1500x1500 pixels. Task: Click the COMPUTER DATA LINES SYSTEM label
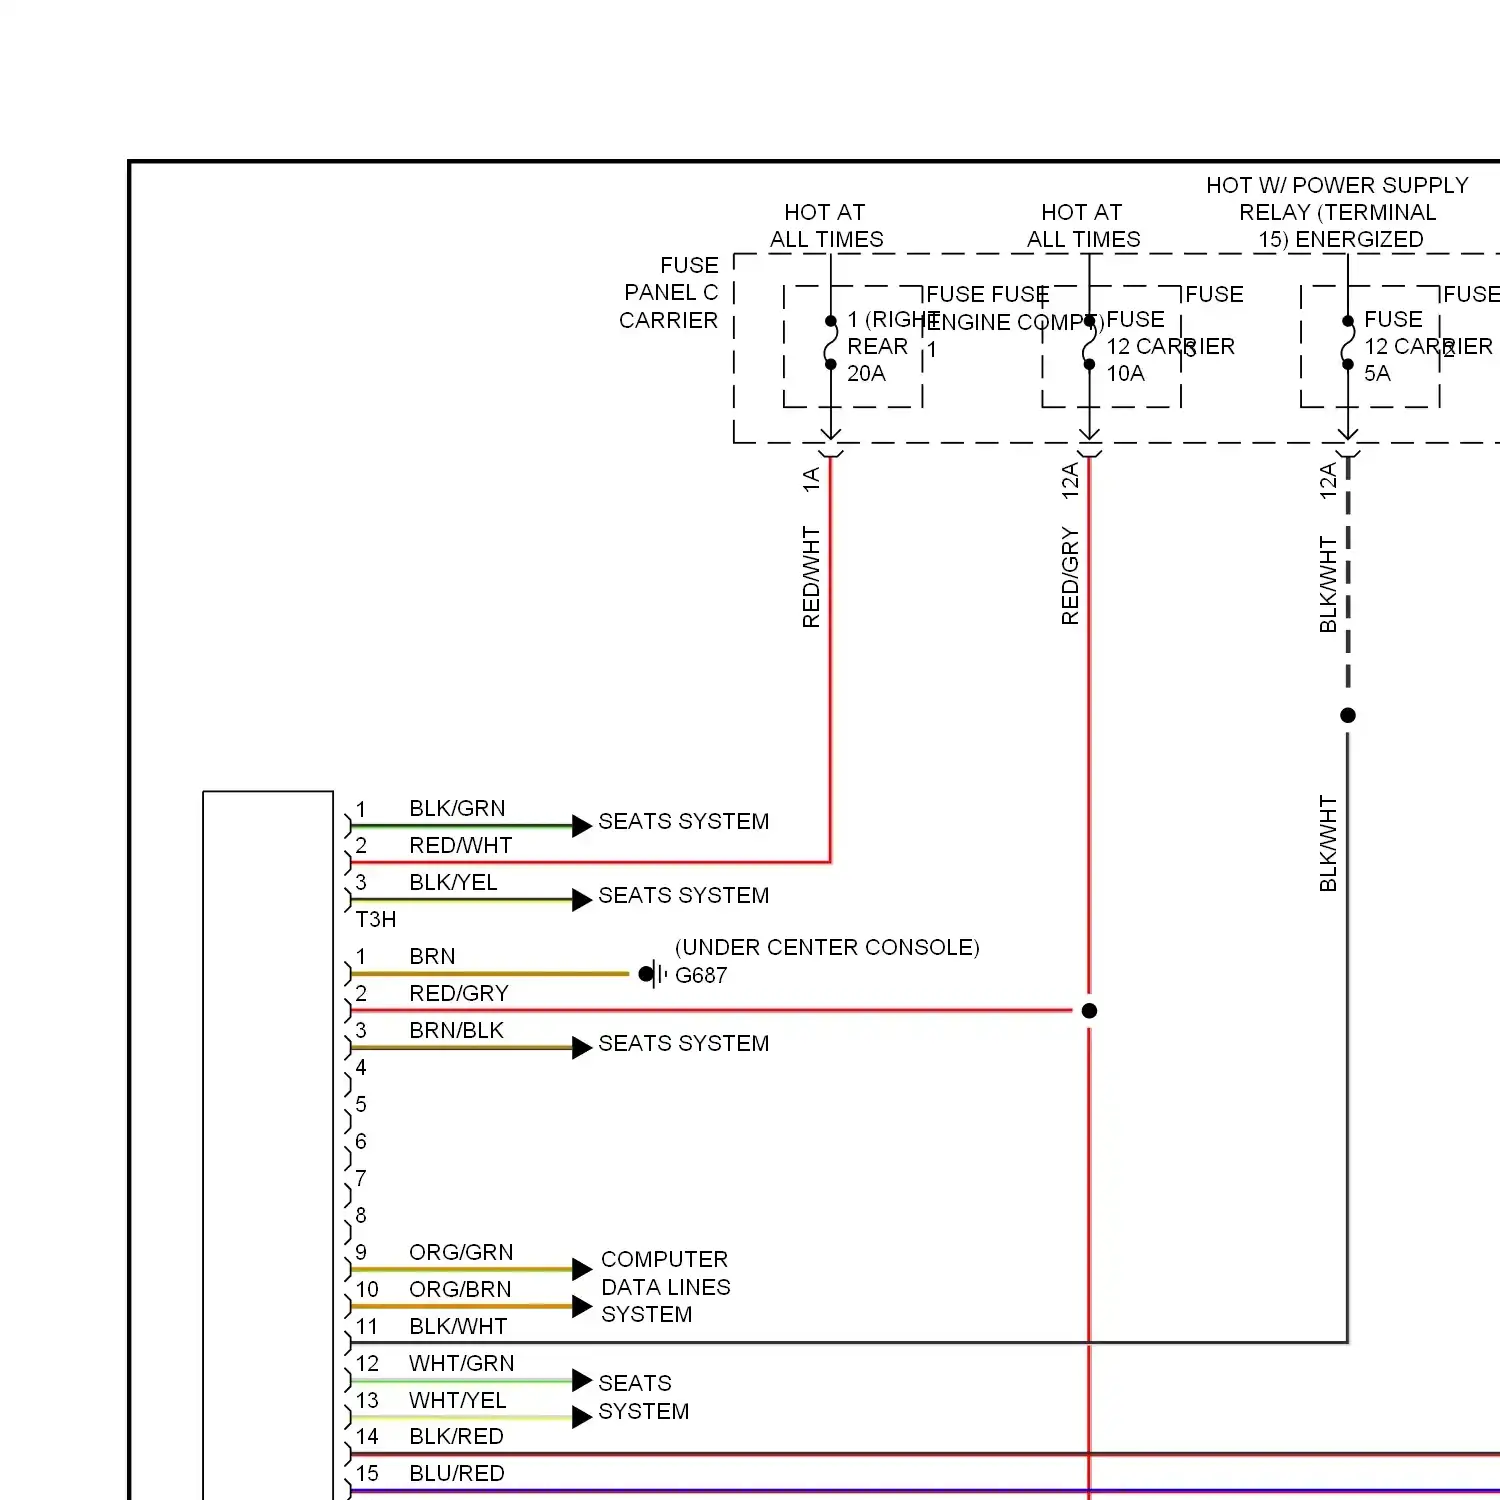coord(666,1287)
